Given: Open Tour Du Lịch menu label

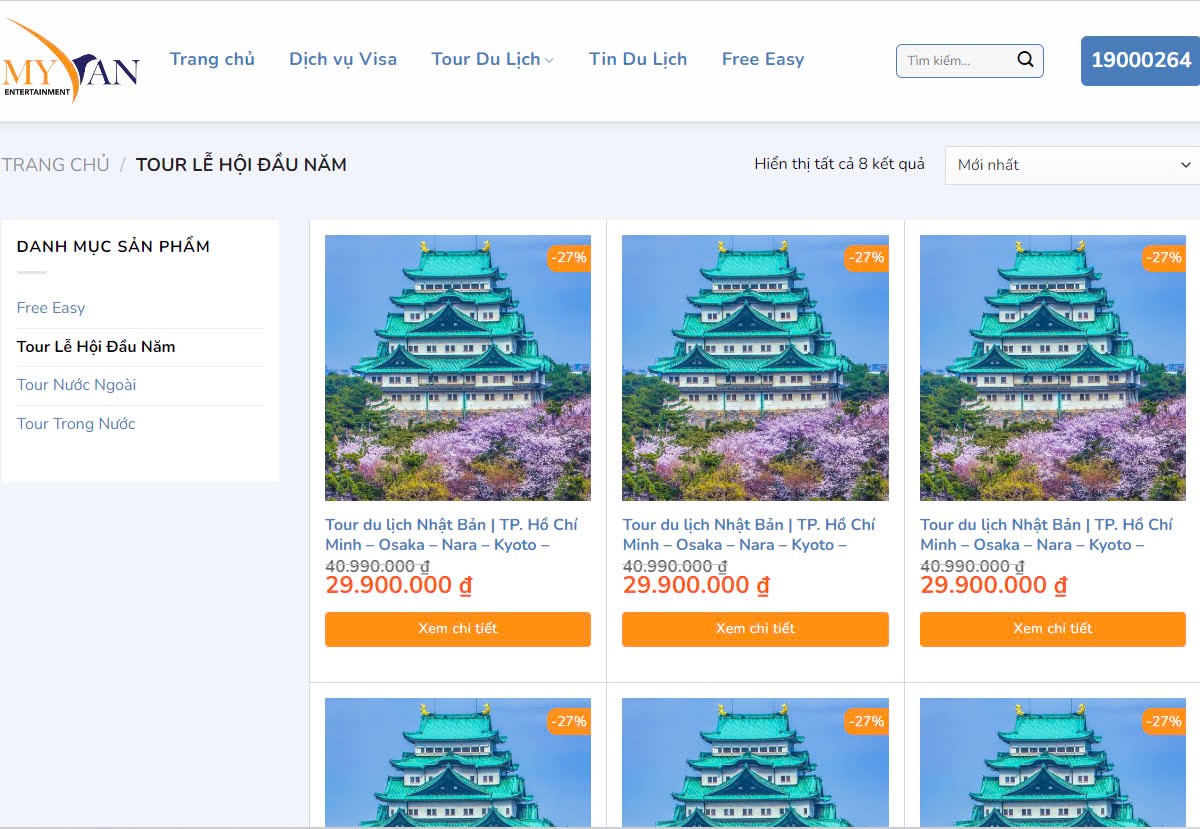Looking at the screenshot, I should (x=486, y=59).
